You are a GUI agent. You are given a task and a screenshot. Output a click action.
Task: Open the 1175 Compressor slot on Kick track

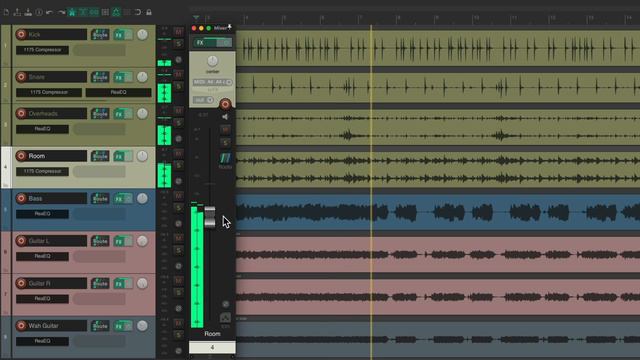pyautogui.click(x=42, y=50)
